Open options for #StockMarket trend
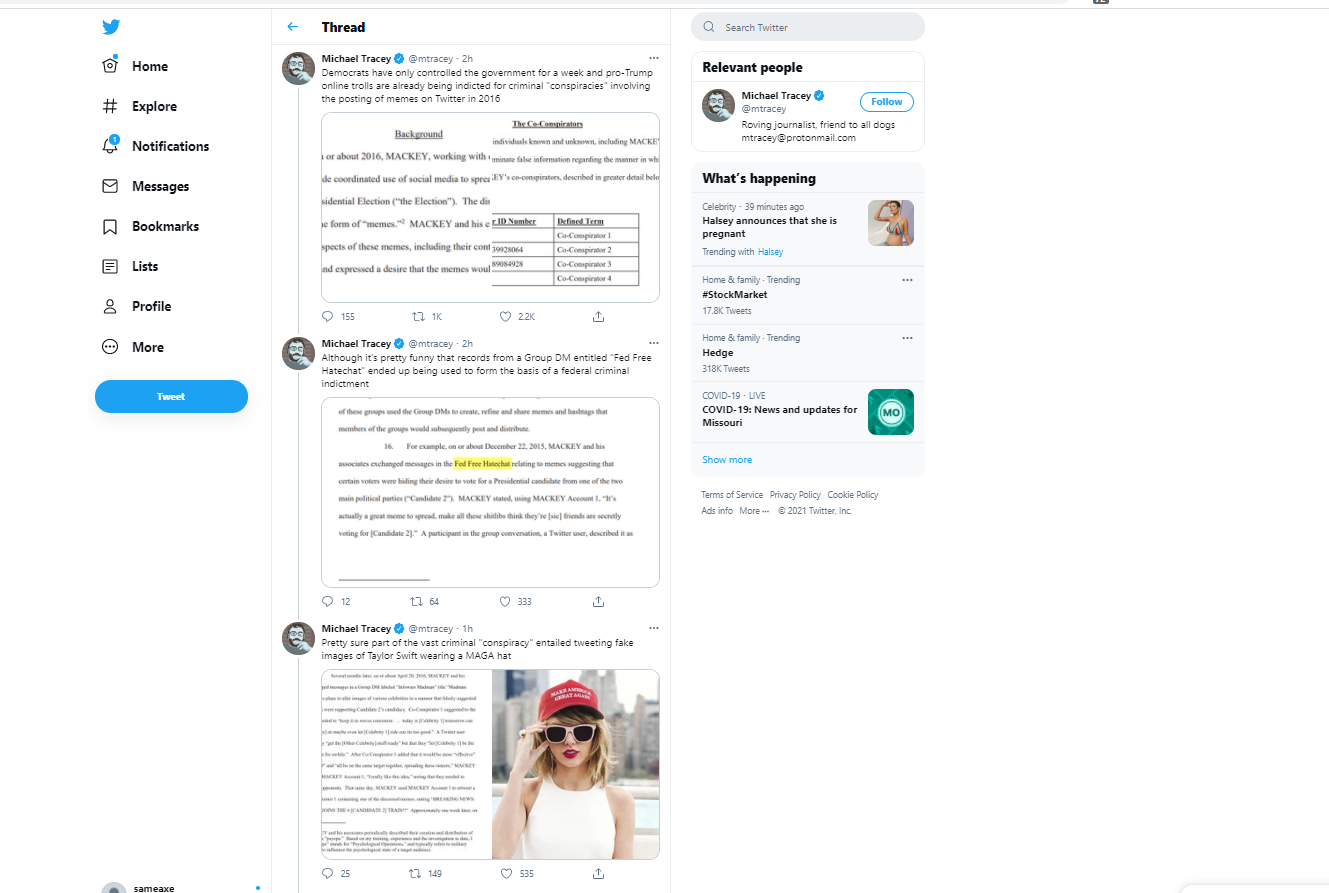Screen dimensions: 1329x893 [x=907, y=280]
